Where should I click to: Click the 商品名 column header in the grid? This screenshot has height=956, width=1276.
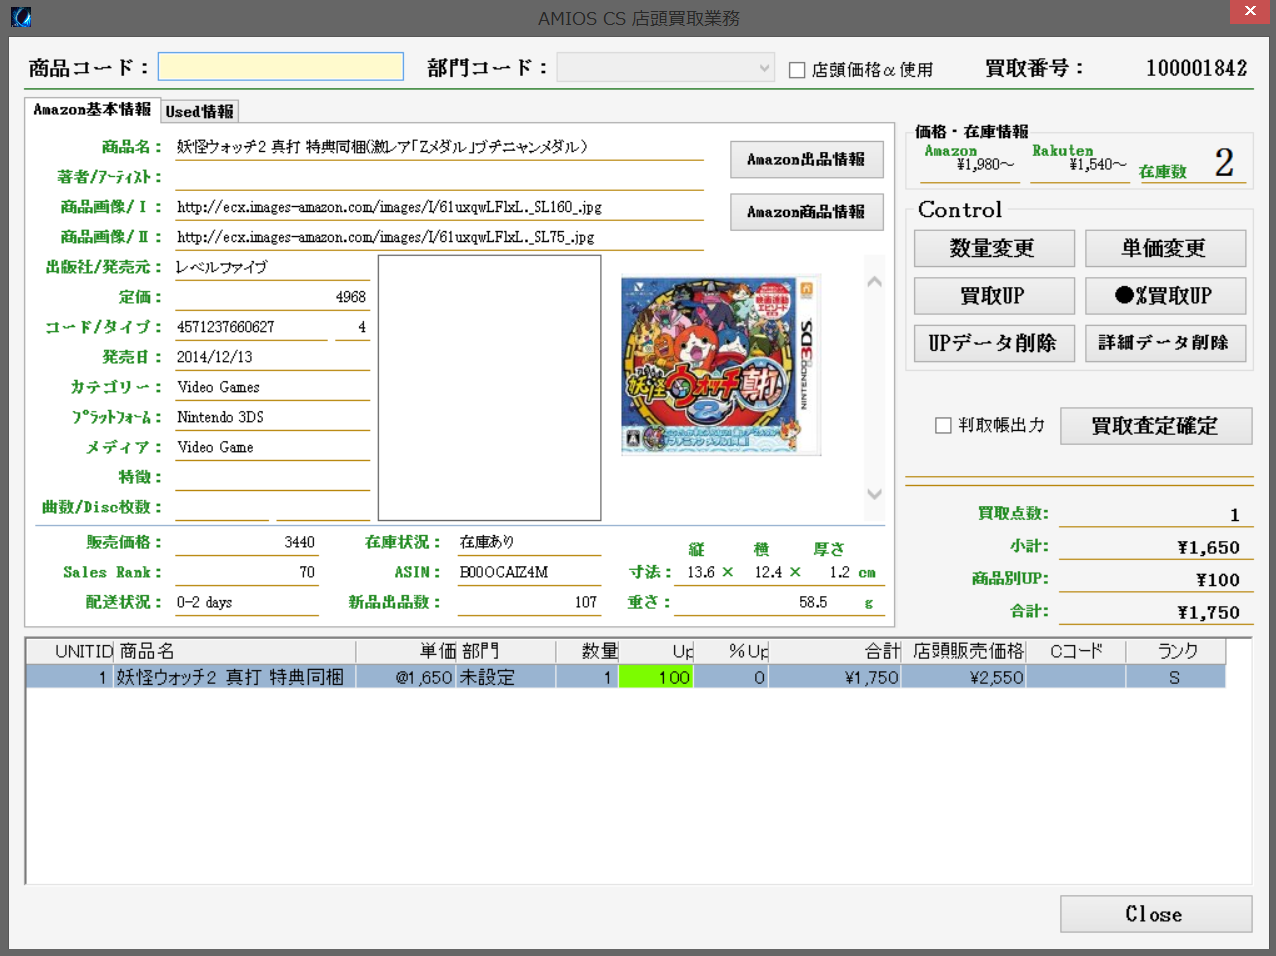pos(235,651)
